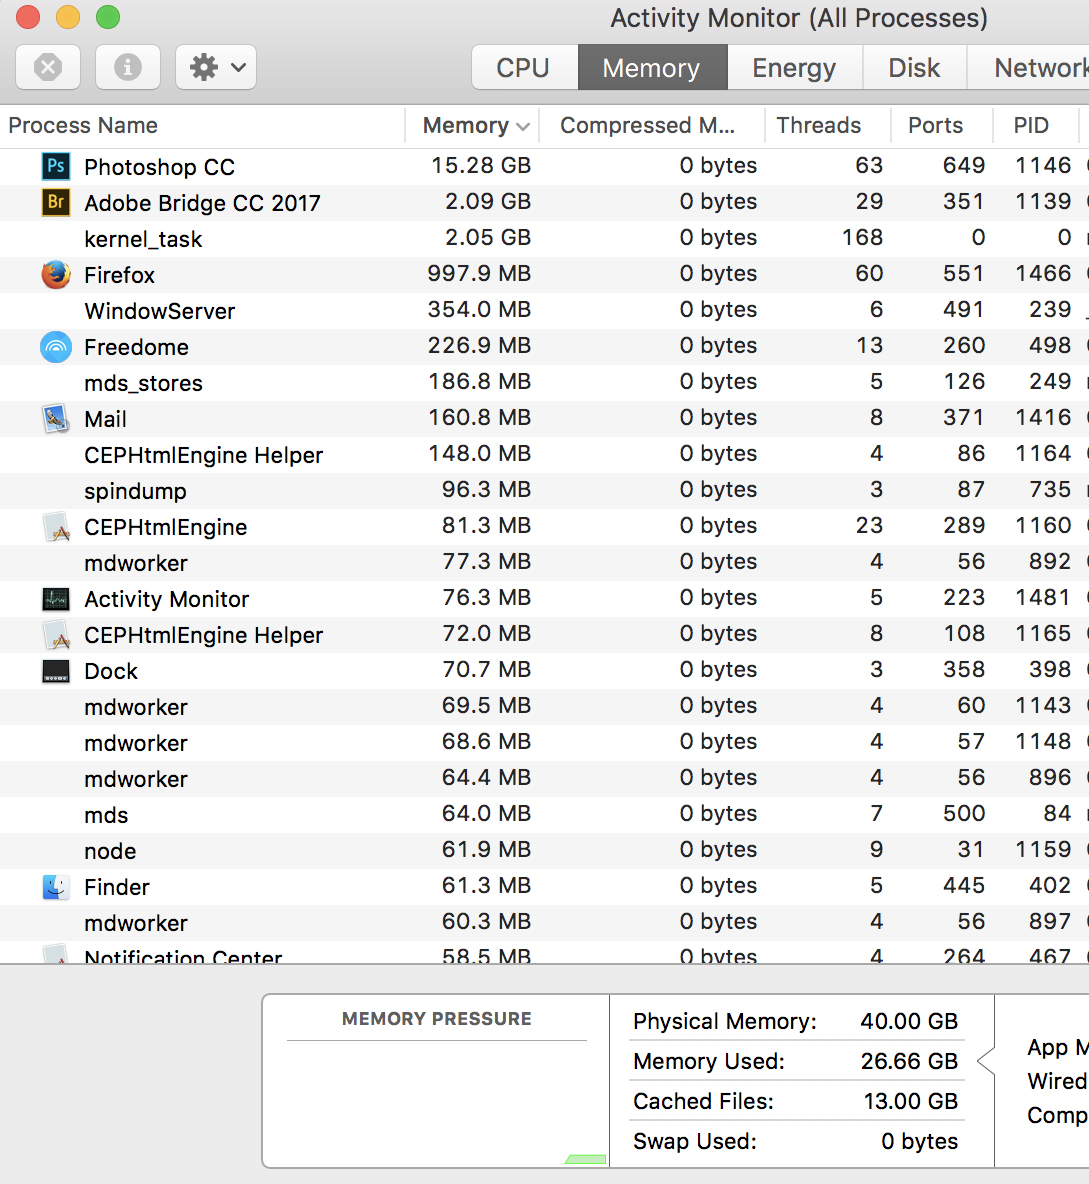The height and width of the screenshot is (1184, 1089).
Task: Select the Memory tab
Action: point(652,67)
